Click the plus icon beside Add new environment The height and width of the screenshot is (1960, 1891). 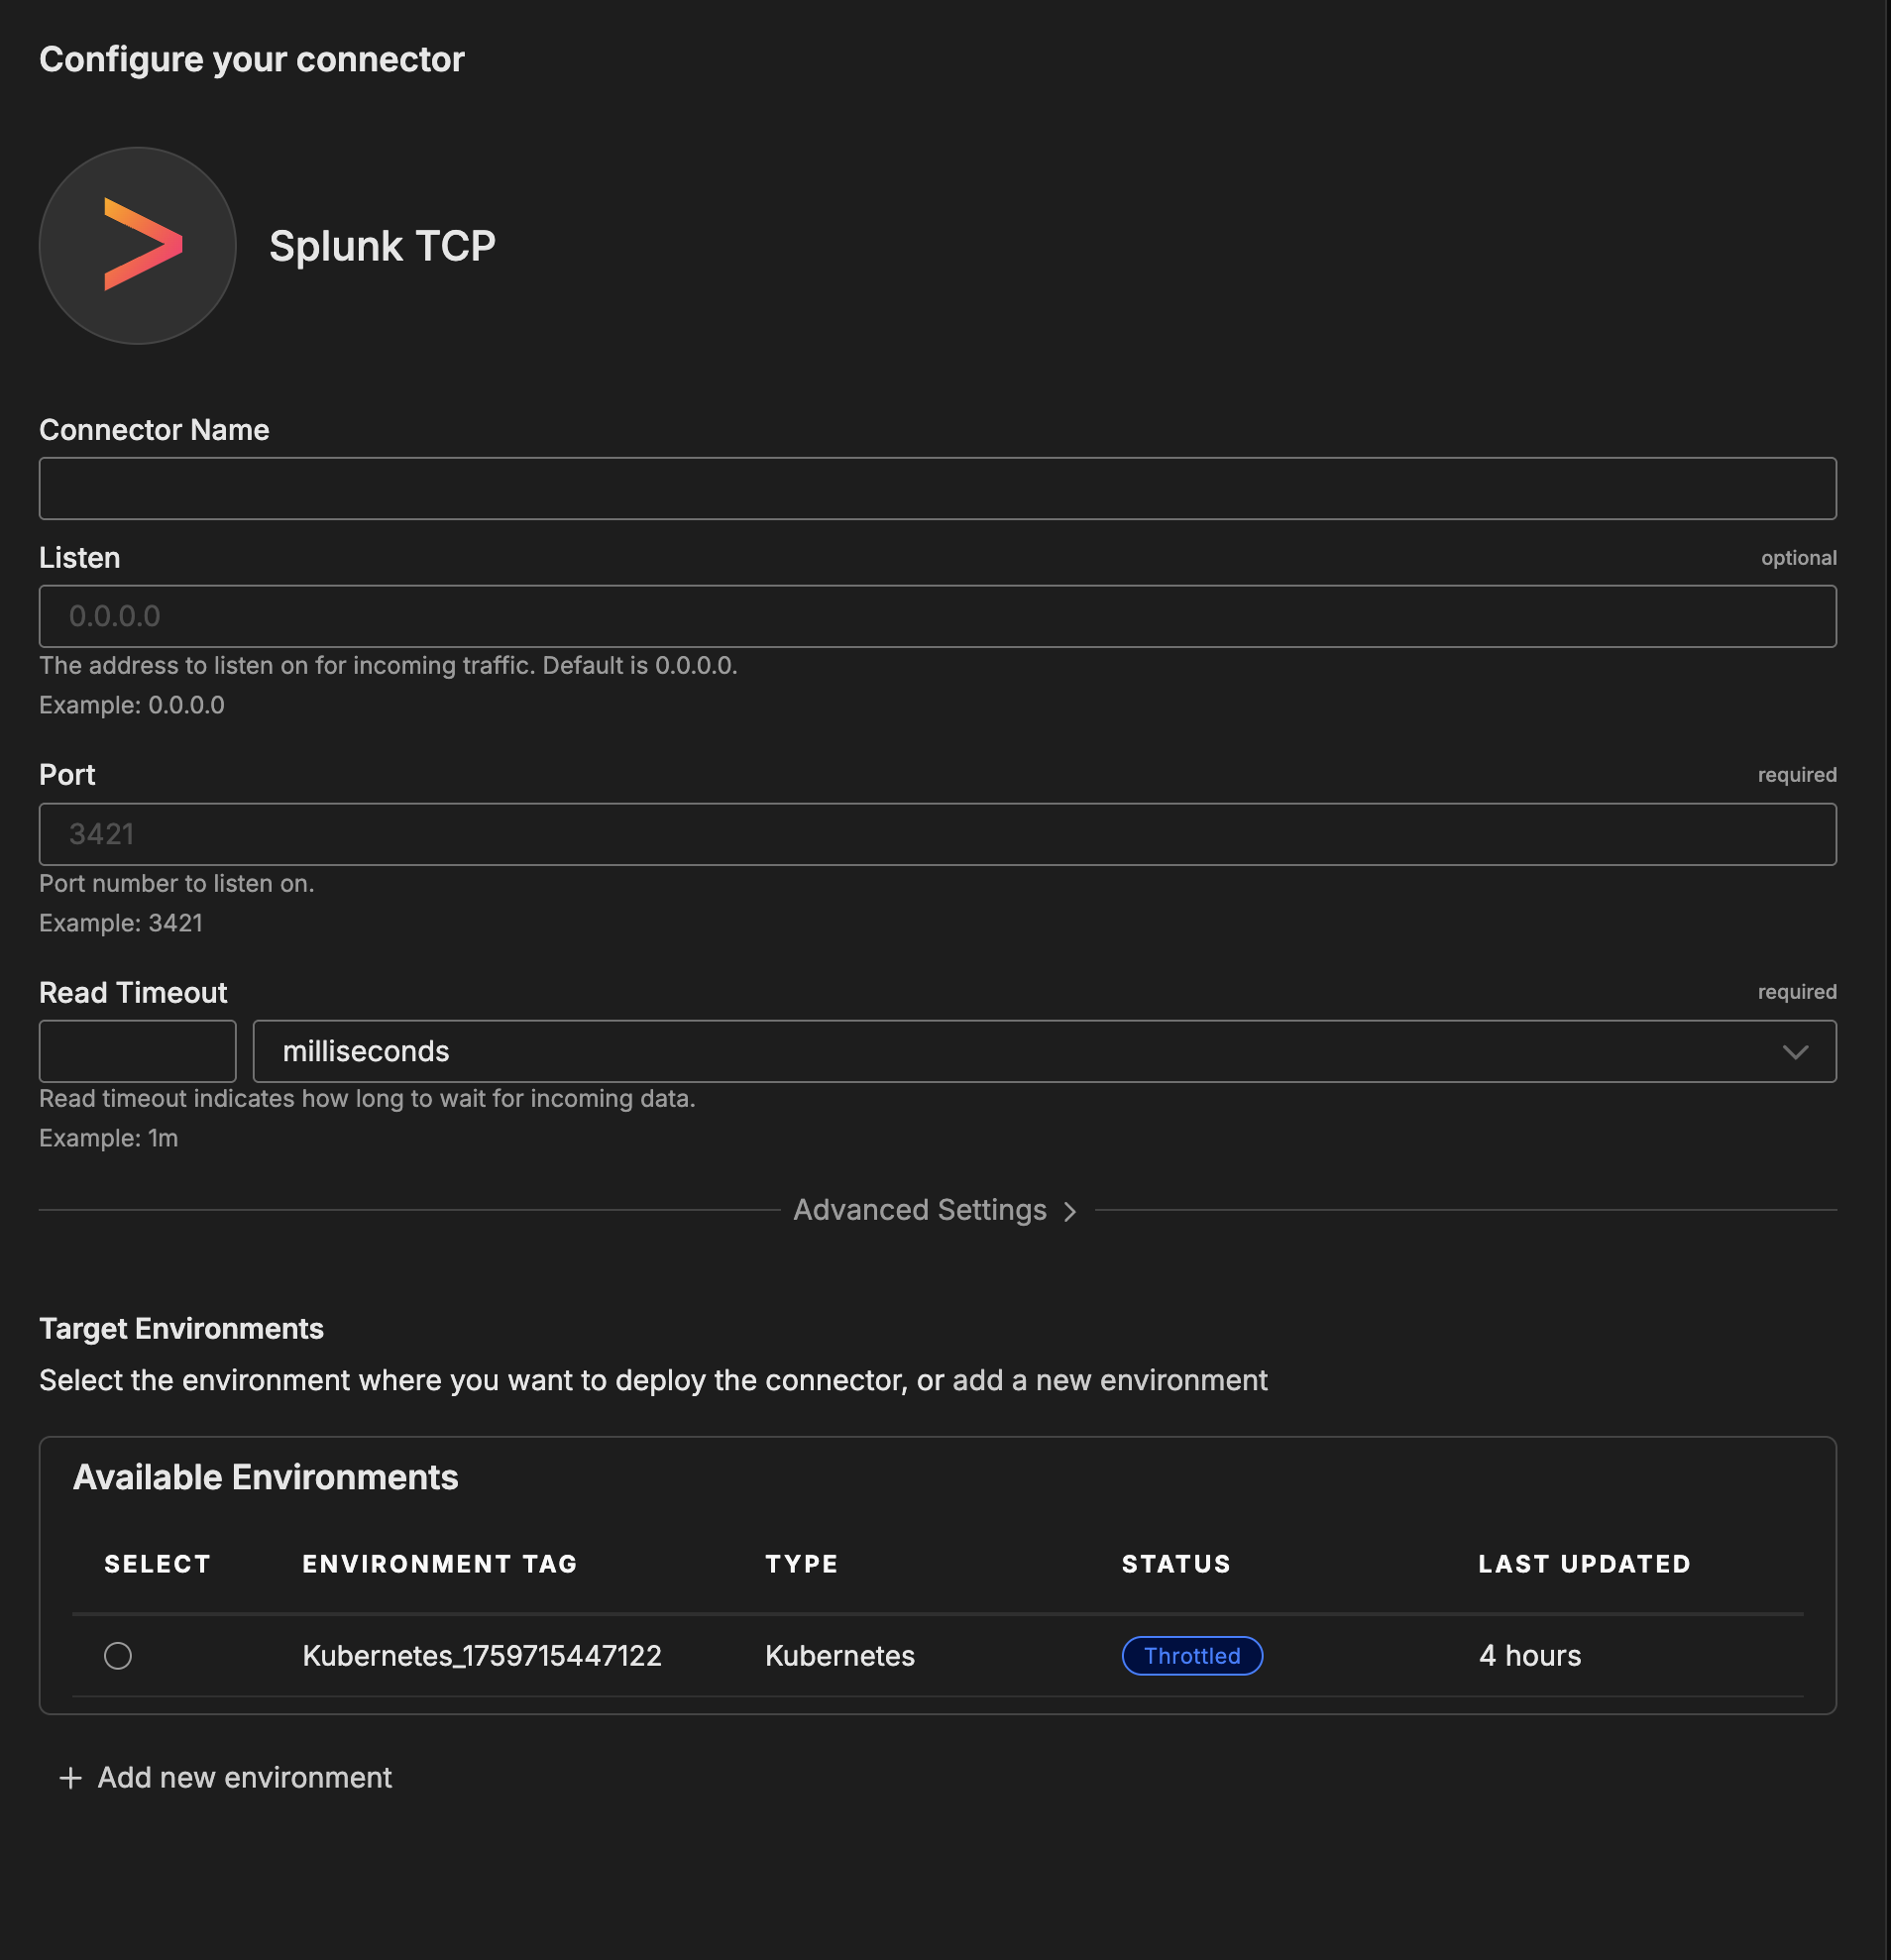(70, 1777)
